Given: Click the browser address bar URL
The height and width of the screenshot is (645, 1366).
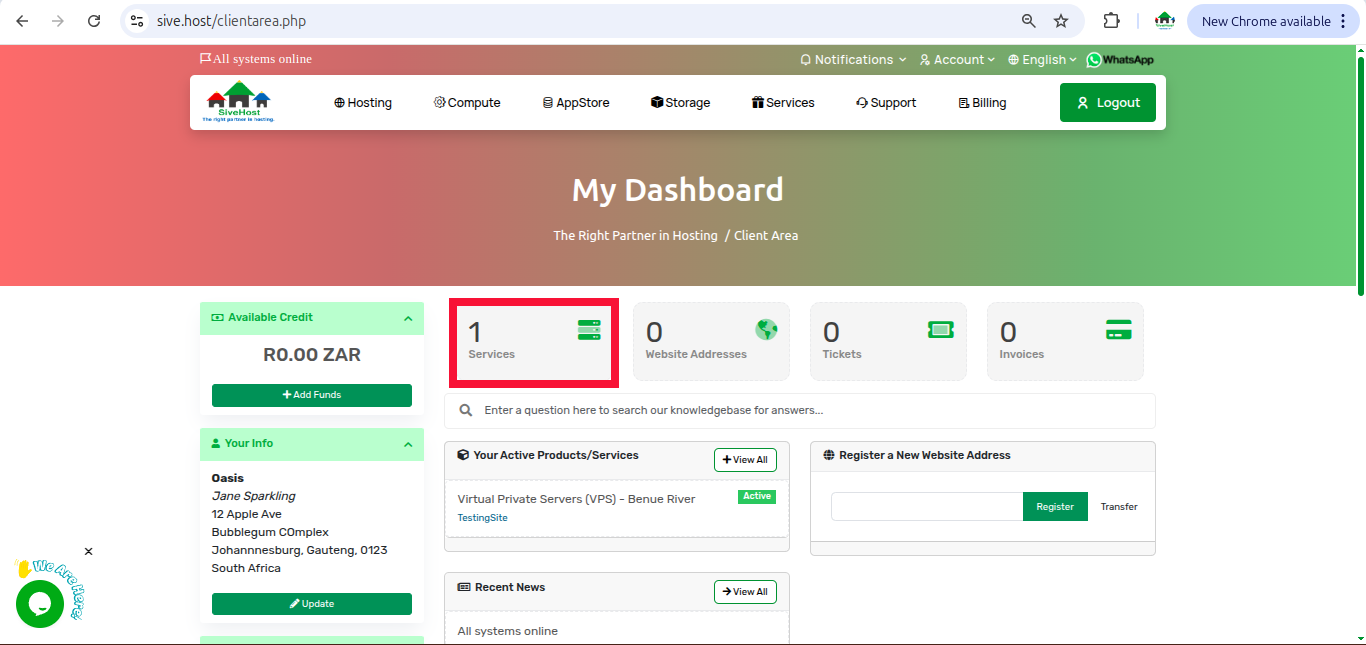Looking at the screenshot, I should pyautogui.click(x=231, y=21).
